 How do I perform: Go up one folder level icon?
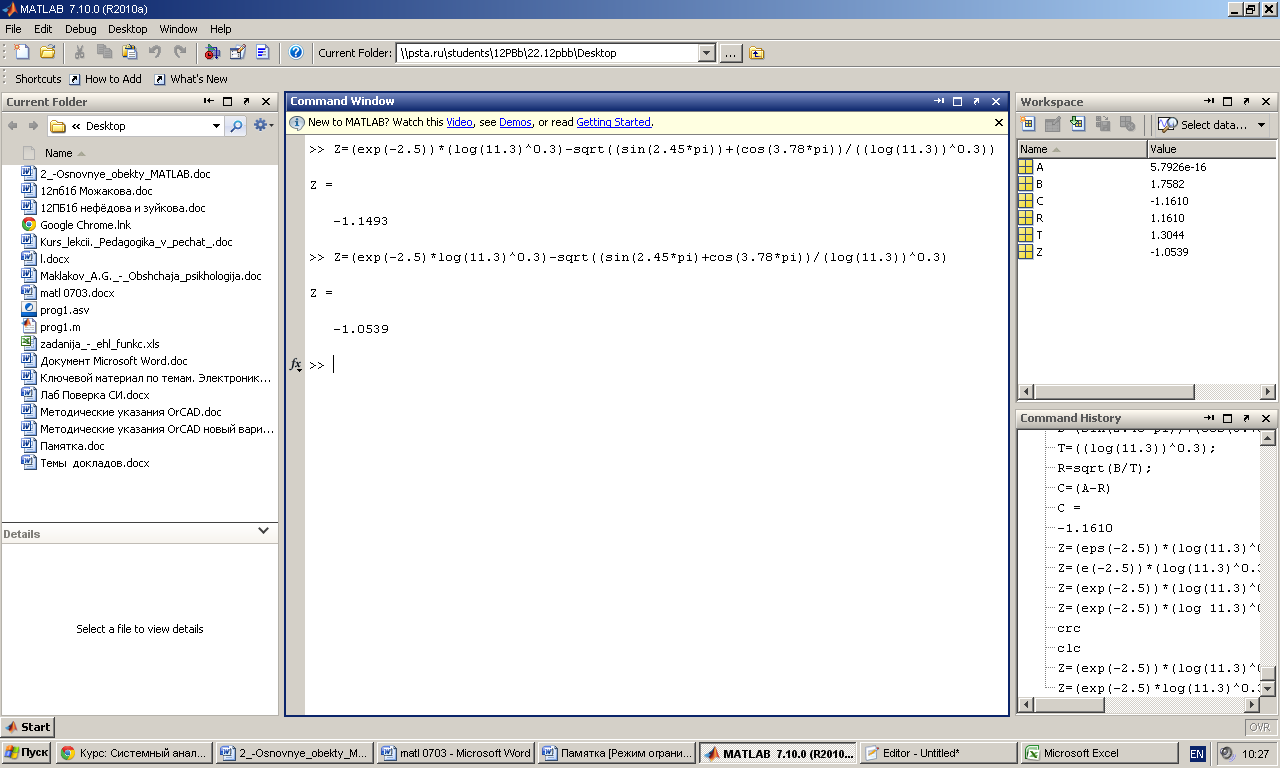pos(757,53)
